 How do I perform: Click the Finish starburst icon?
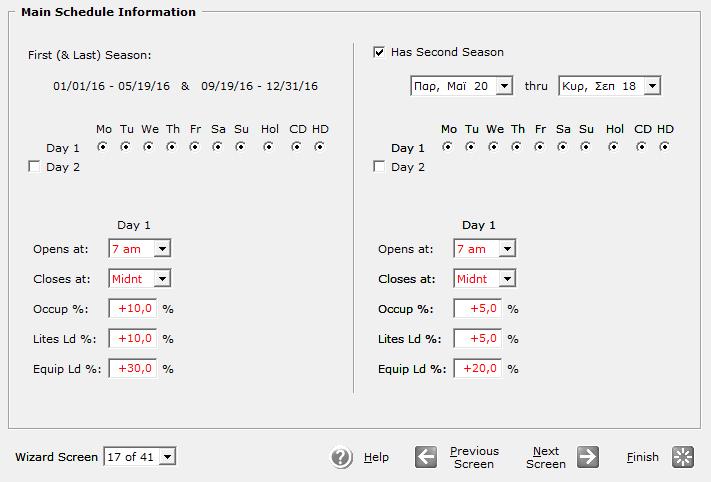click(683, 457)
